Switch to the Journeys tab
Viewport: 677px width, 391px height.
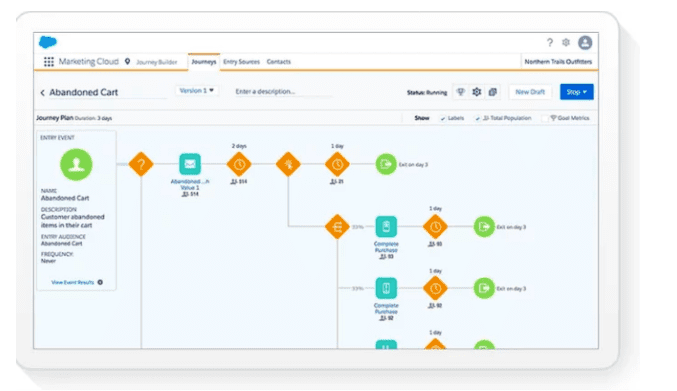coord(203,62)
